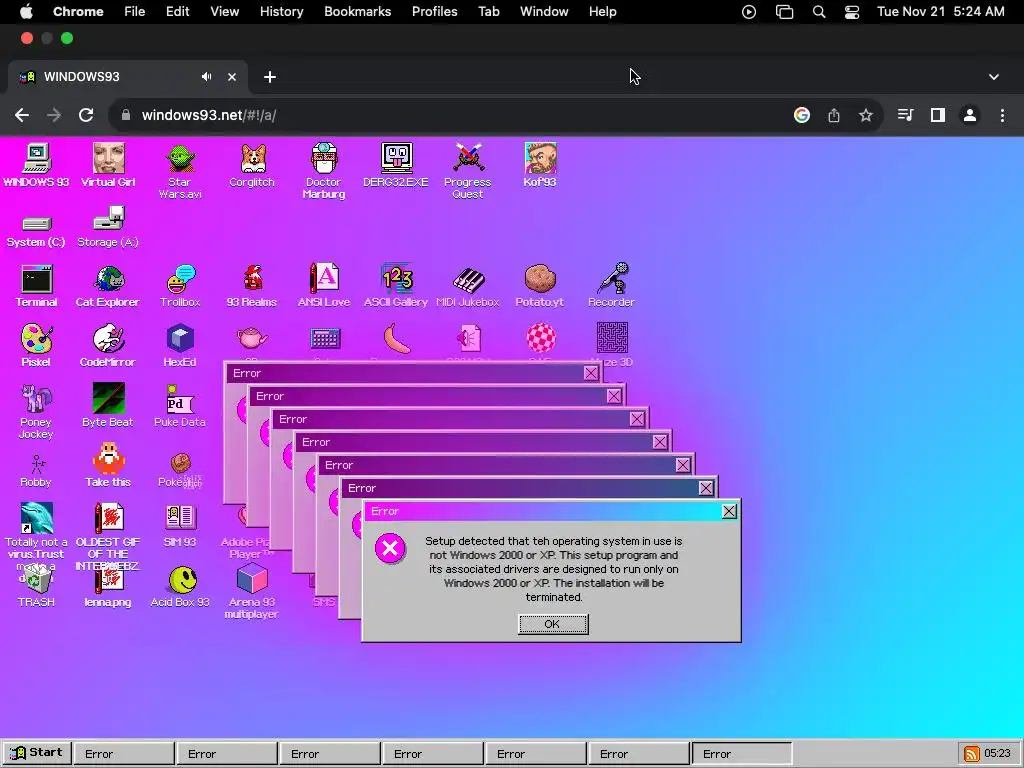Image resolution: width=1024 pixels, height=768 pixels.
Task: Launch DERG32.EXE icon
Action: click(x=396, y=165)
